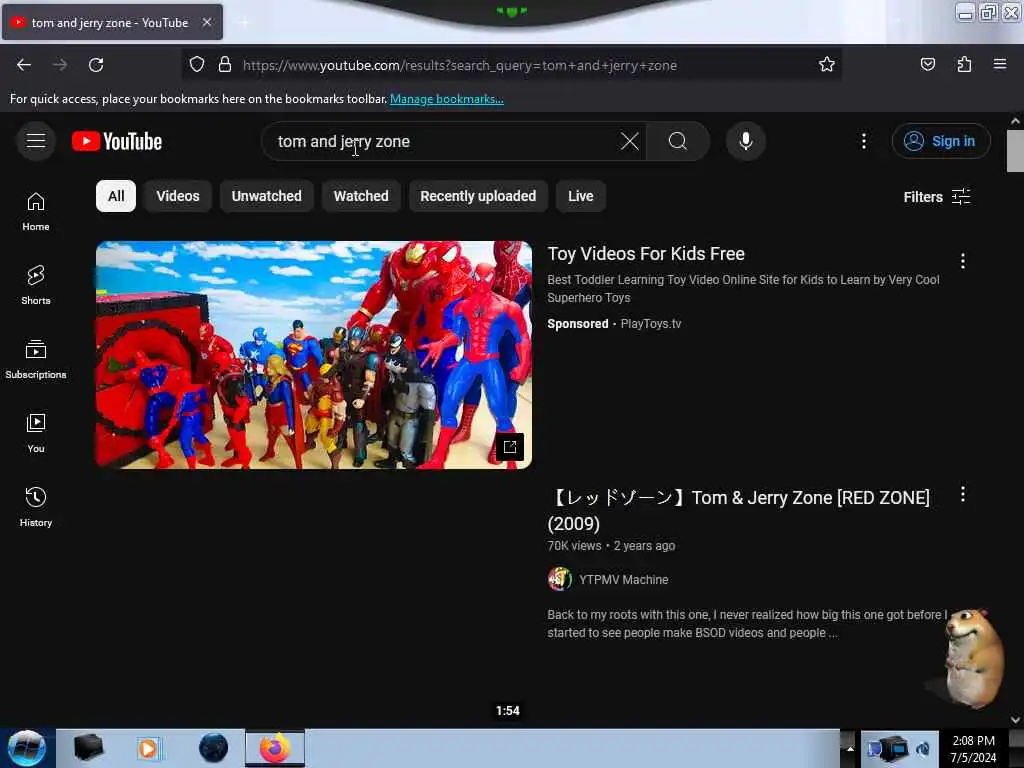Bookmark this page with the star icon
1024x768 pixels.
point(827,65)
